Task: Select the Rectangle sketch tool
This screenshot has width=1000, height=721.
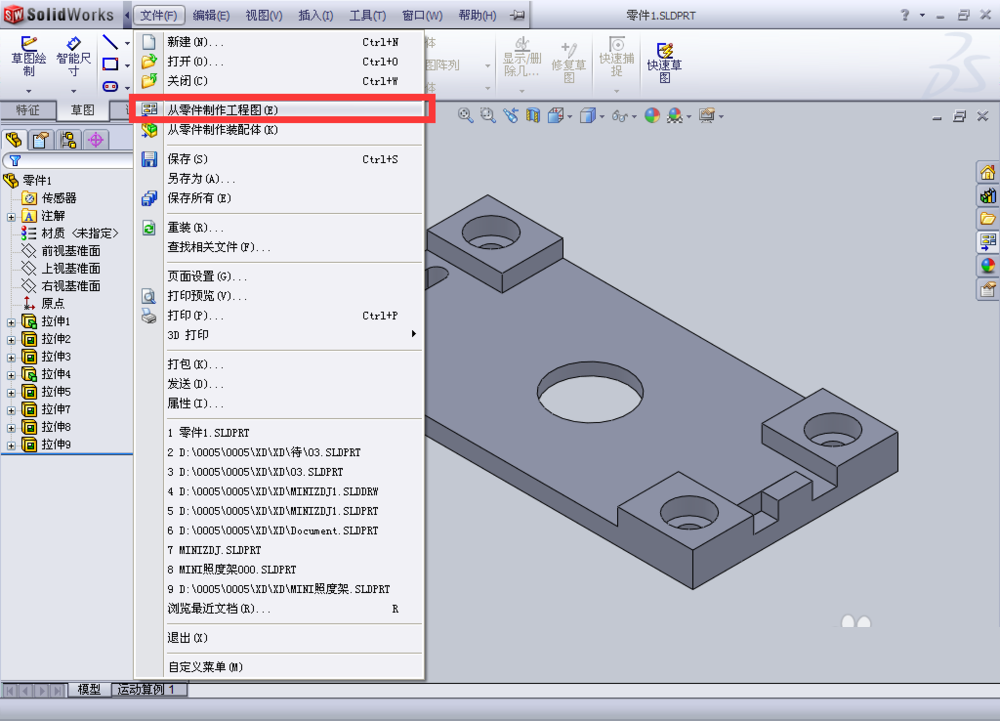Action: 110,64
